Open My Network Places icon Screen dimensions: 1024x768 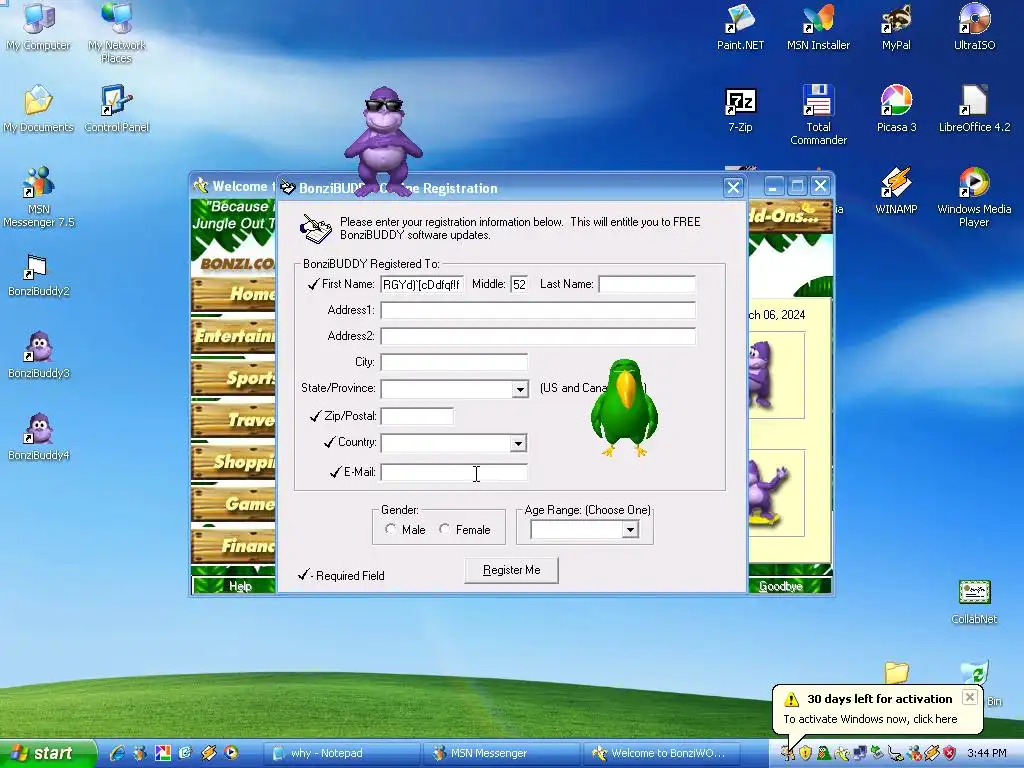point(117,31)
